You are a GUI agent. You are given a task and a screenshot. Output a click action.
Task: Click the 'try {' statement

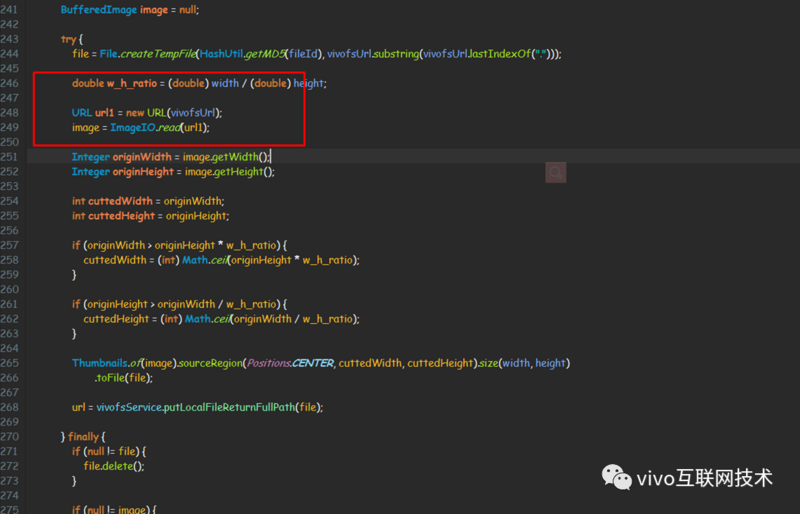[x=72, y=39]
